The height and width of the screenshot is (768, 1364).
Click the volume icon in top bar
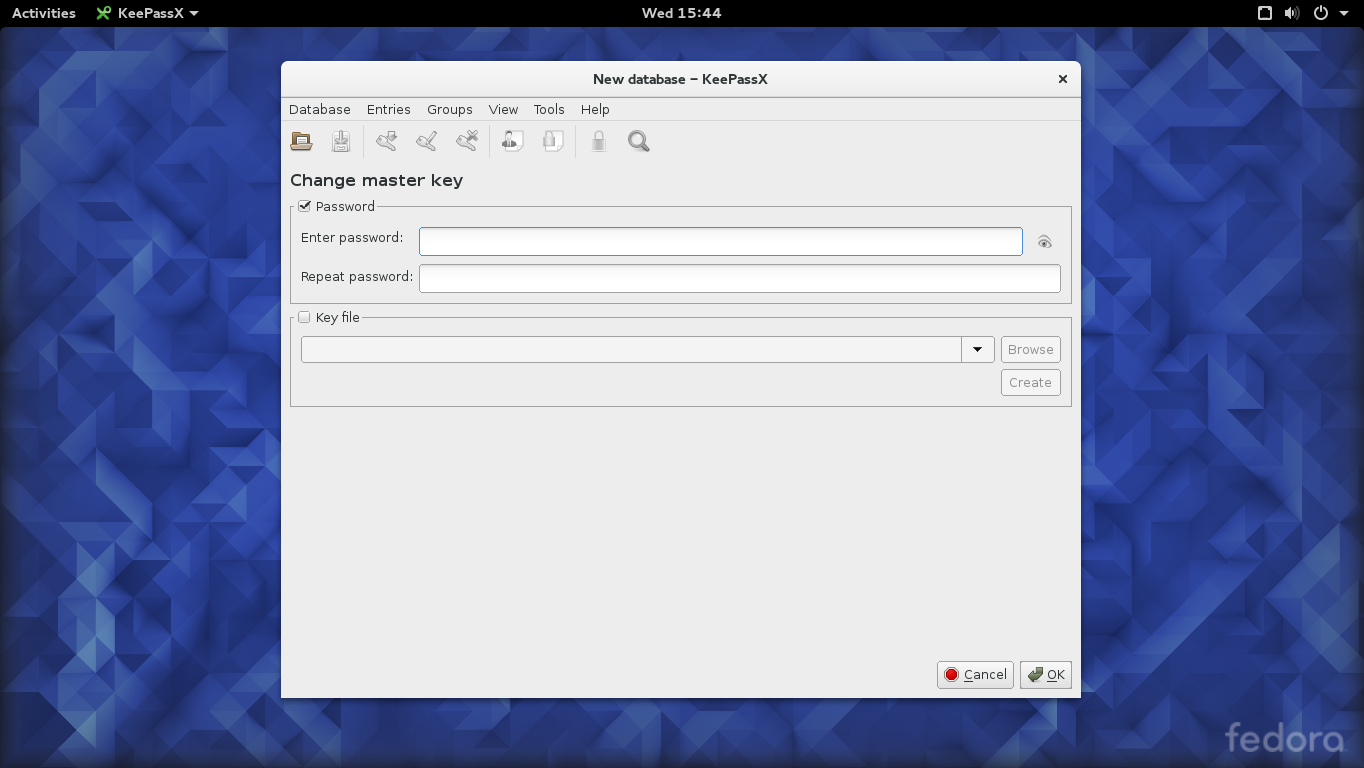(1292, 13)
